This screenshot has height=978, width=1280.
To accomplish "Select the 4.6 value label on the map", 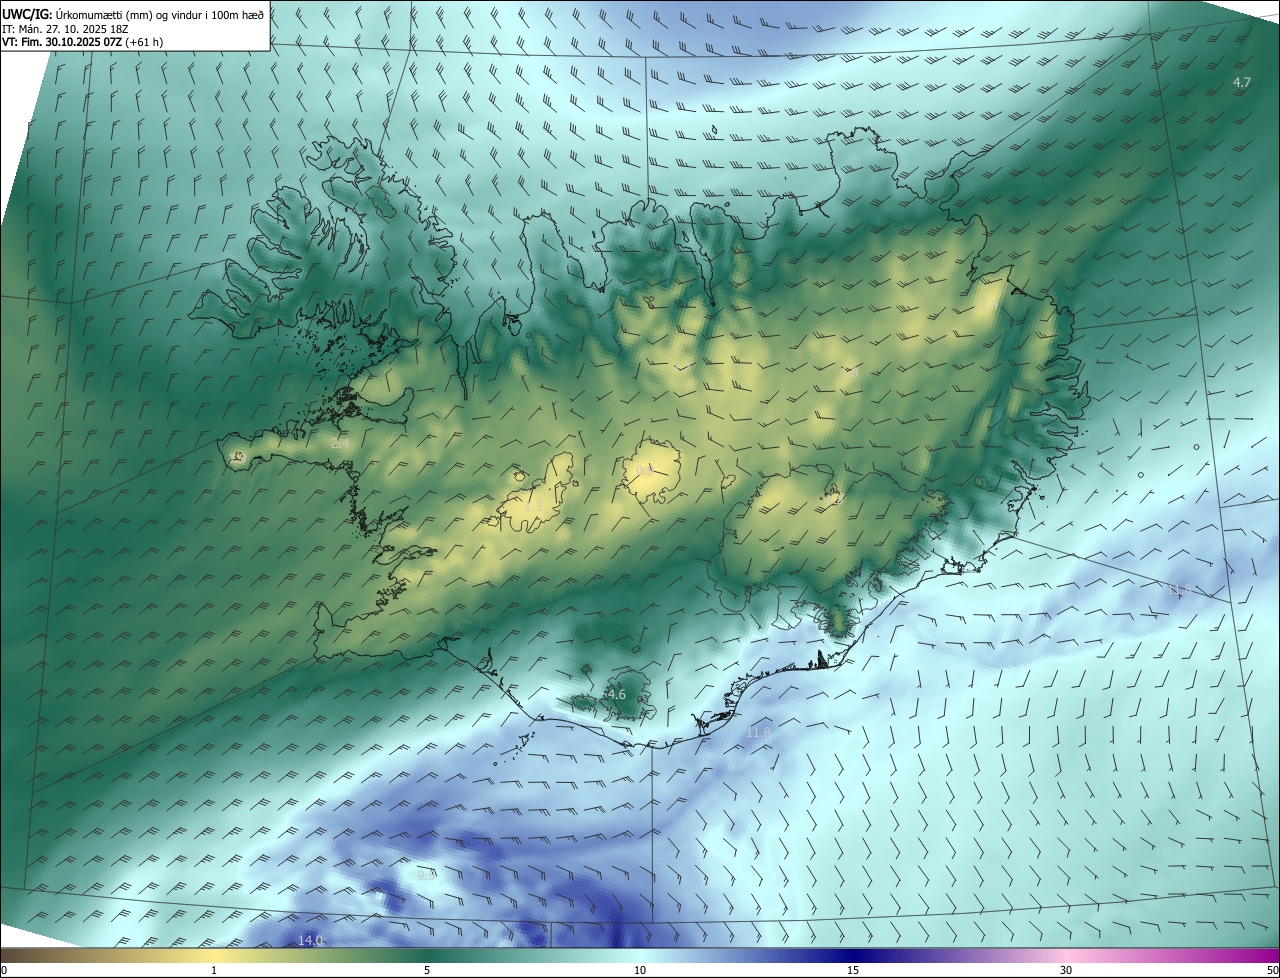I will click(616, 694).
